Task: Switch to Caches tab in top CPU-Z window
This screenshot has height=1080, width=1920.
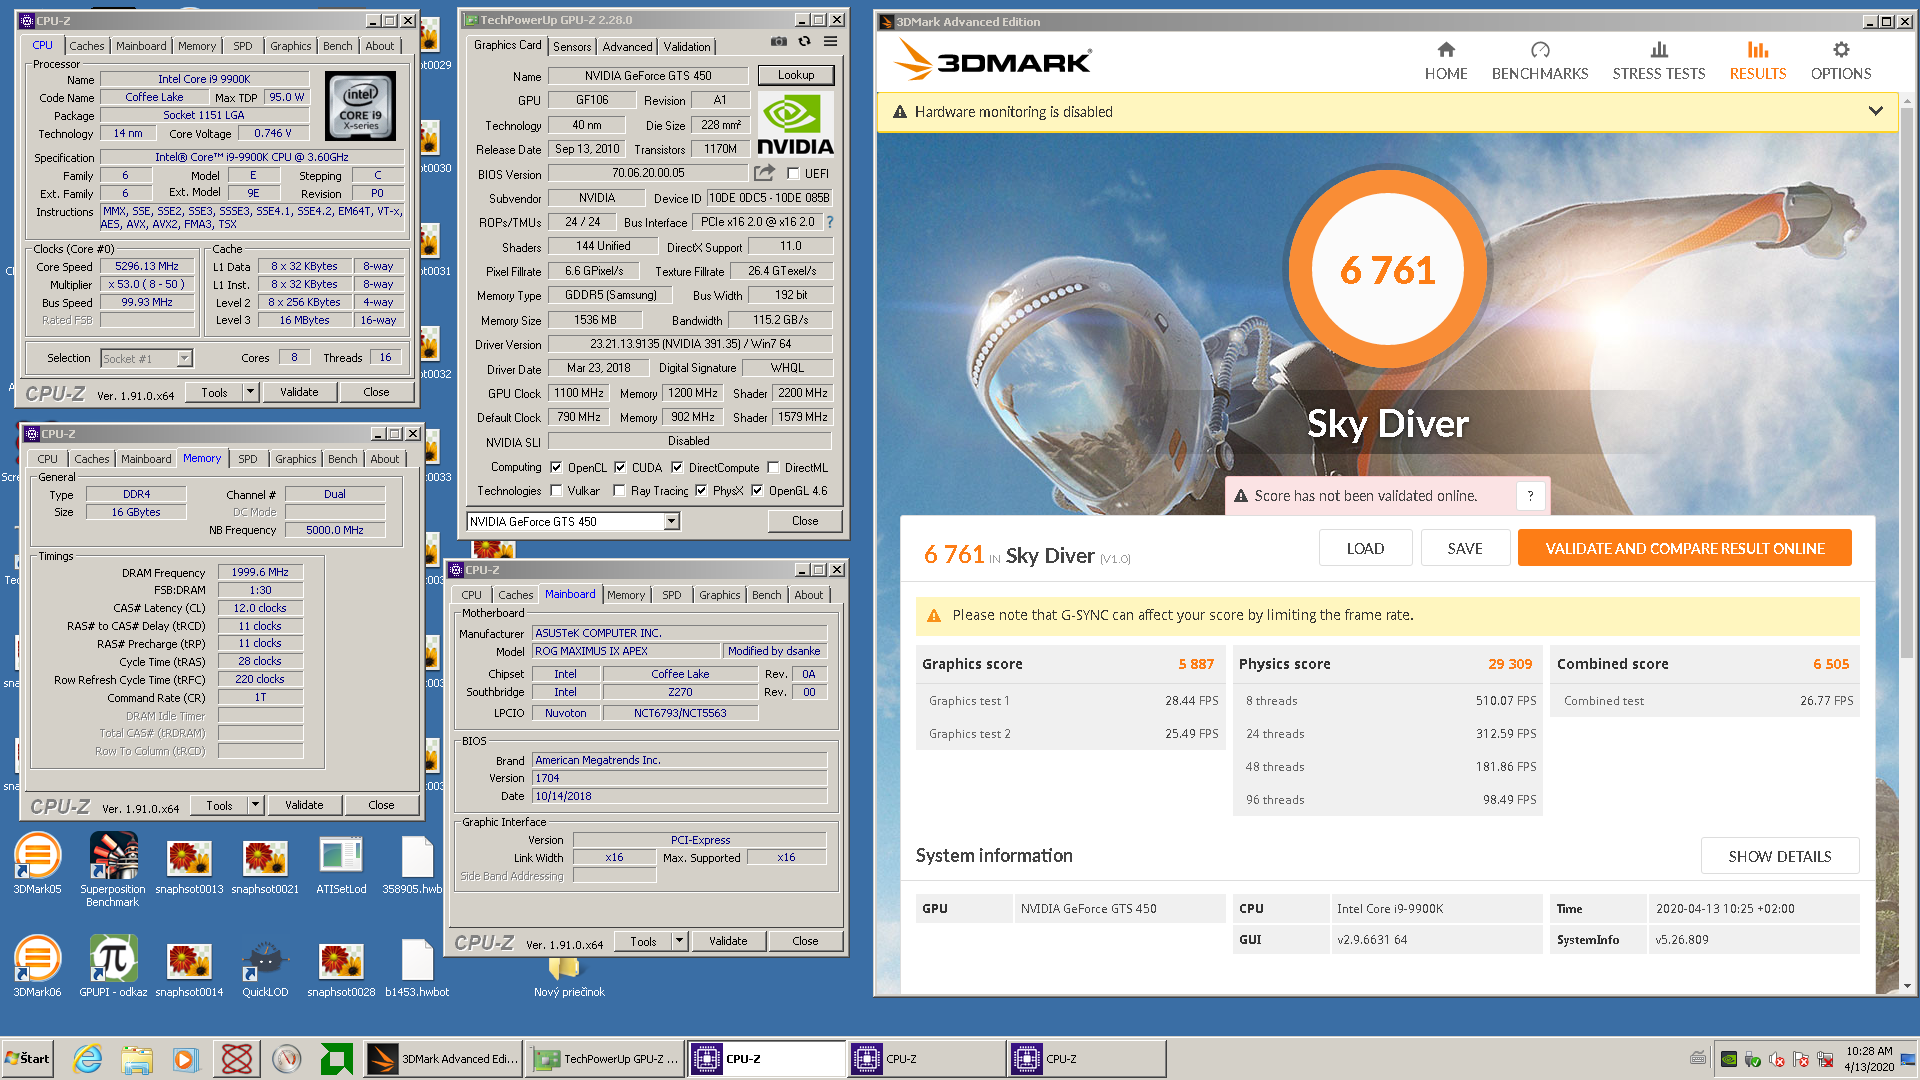Action: 86,45
